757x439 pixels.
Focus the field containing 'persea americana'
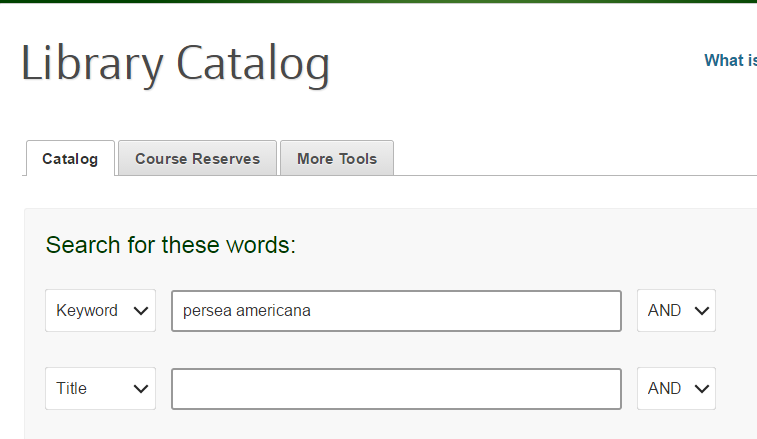pyautogui.click(x=396, y=311)
